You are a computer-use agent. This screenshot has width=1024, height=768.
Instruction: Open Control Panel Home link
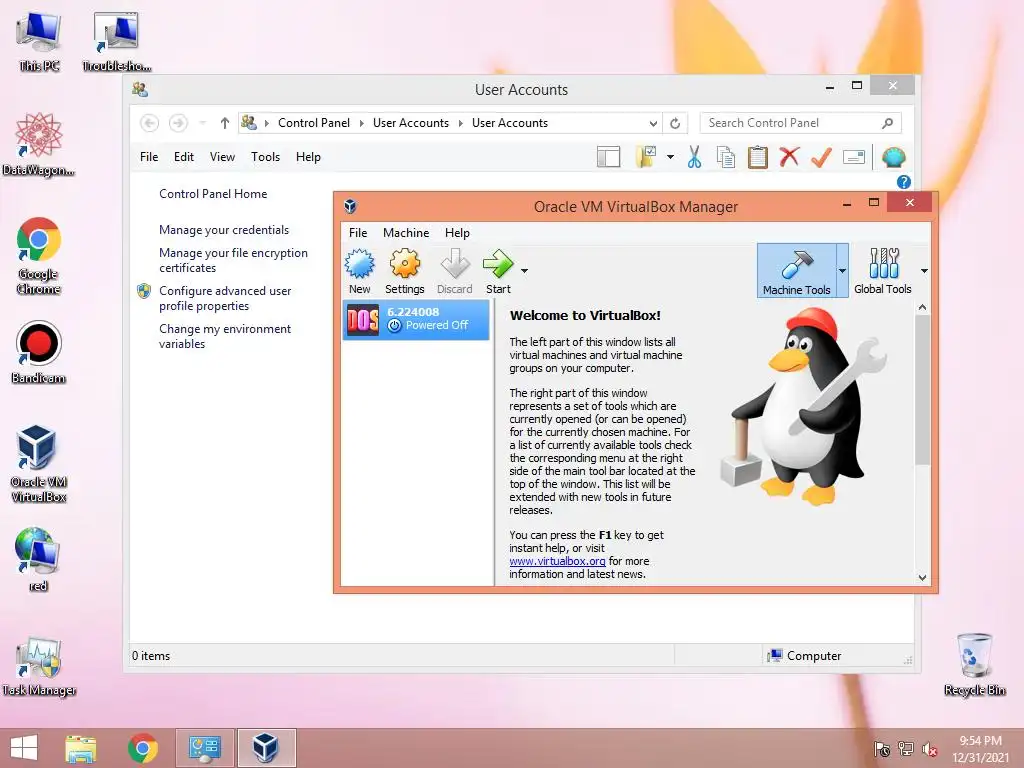pos(213,194)
